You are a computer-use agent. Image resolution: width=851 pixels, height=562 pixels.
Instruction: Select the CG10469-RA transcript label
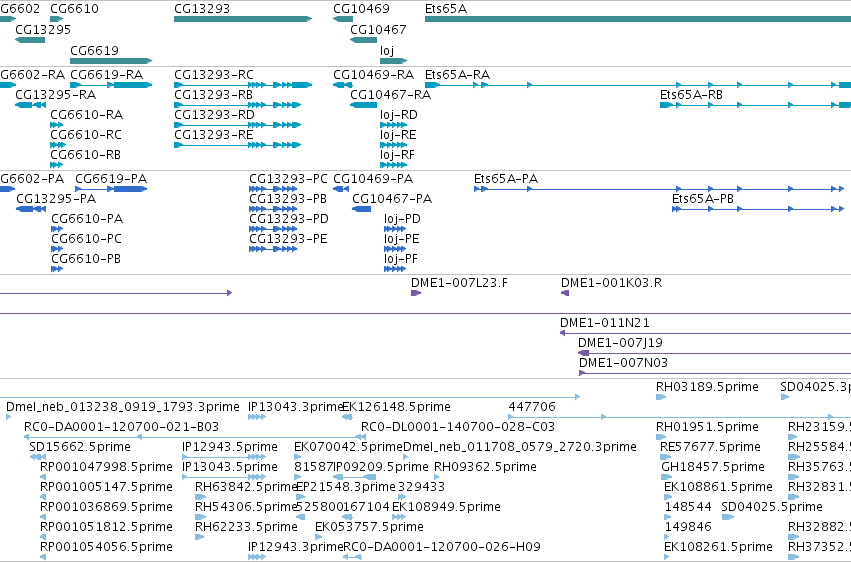pyautogui.click(x=373, y=74)
